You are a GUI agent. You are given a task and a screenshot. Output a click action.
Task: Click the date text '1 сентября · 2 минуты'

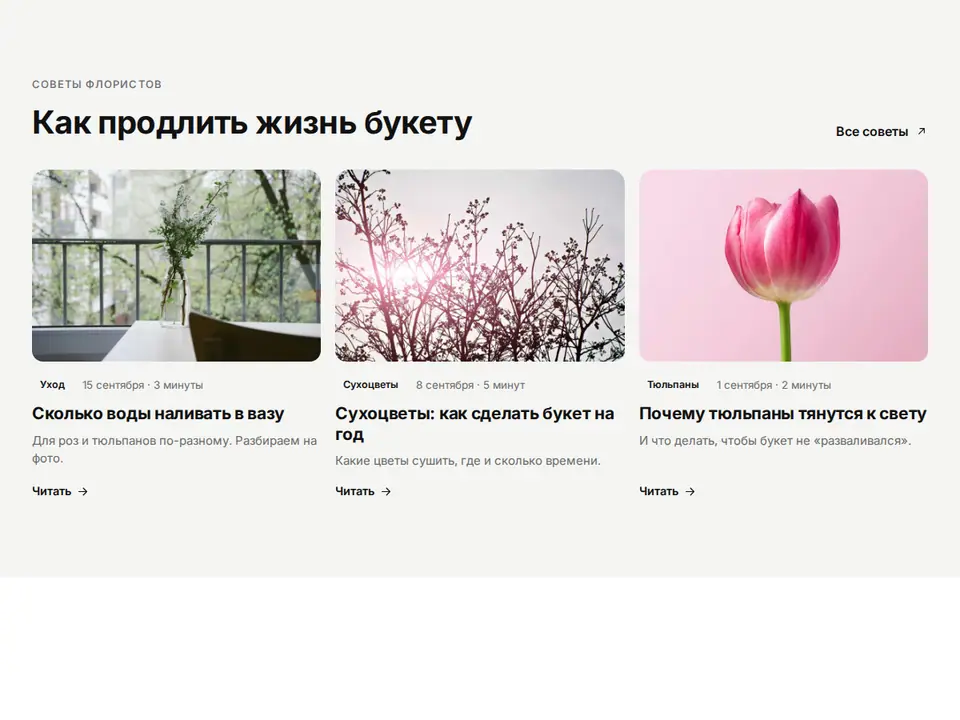(x=774, y=385)
